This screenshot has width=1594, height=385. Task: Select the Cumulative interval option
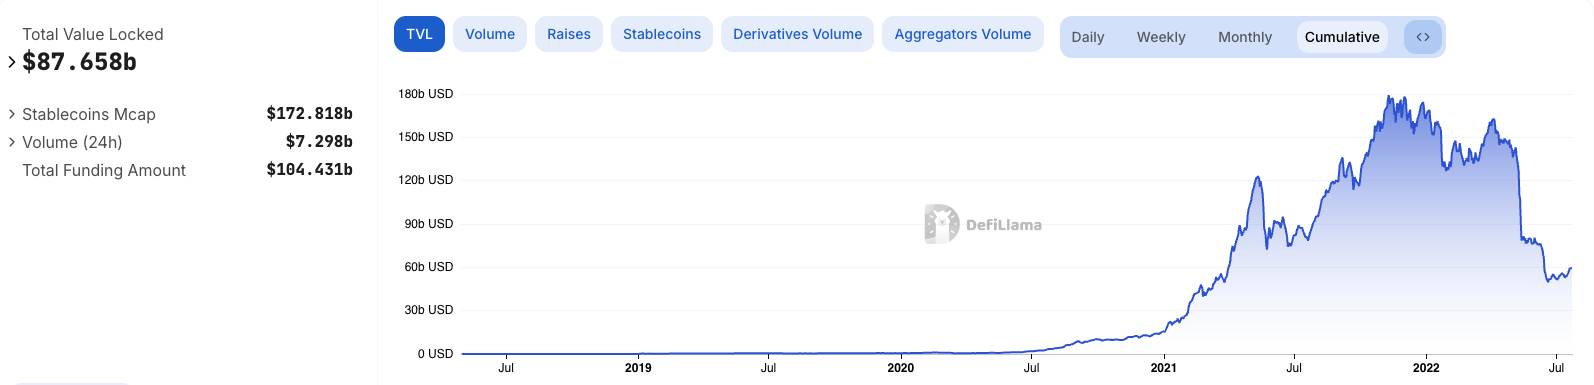(1342, 37)
